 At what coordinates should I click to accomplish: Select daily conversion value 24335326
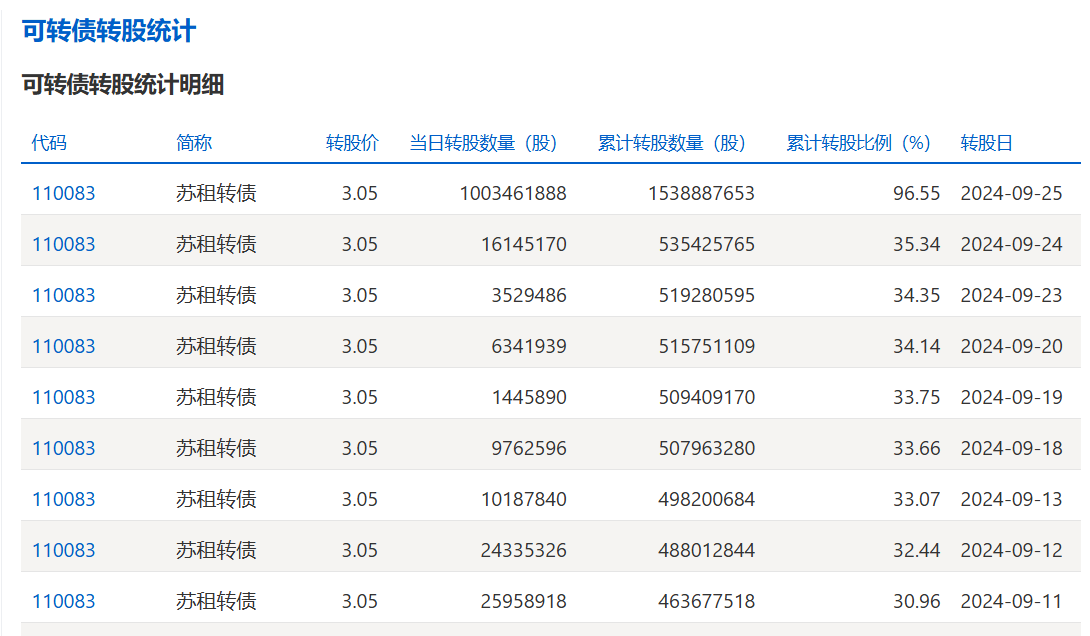point(524,550)
